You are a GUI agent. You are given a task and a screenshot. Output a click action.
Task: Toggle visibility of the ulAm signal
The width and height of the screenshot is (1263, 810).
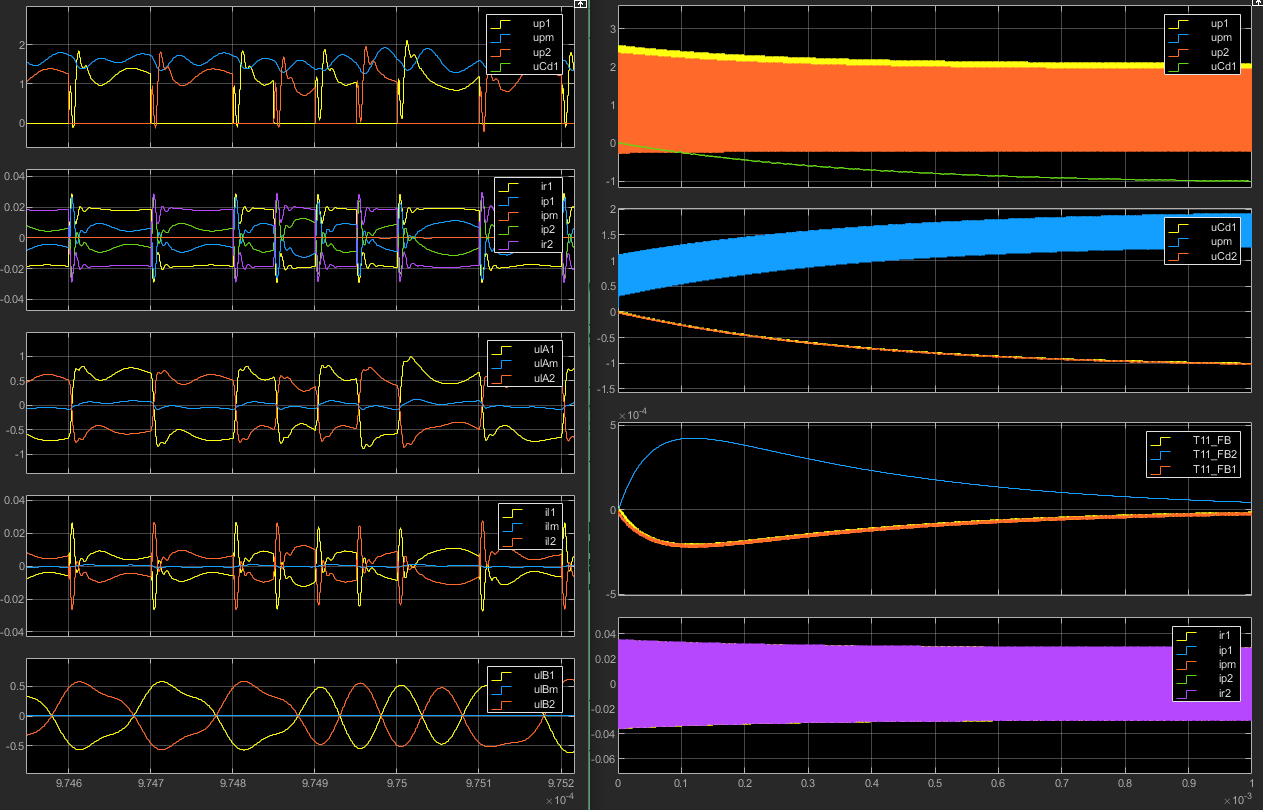pos(546,364)
